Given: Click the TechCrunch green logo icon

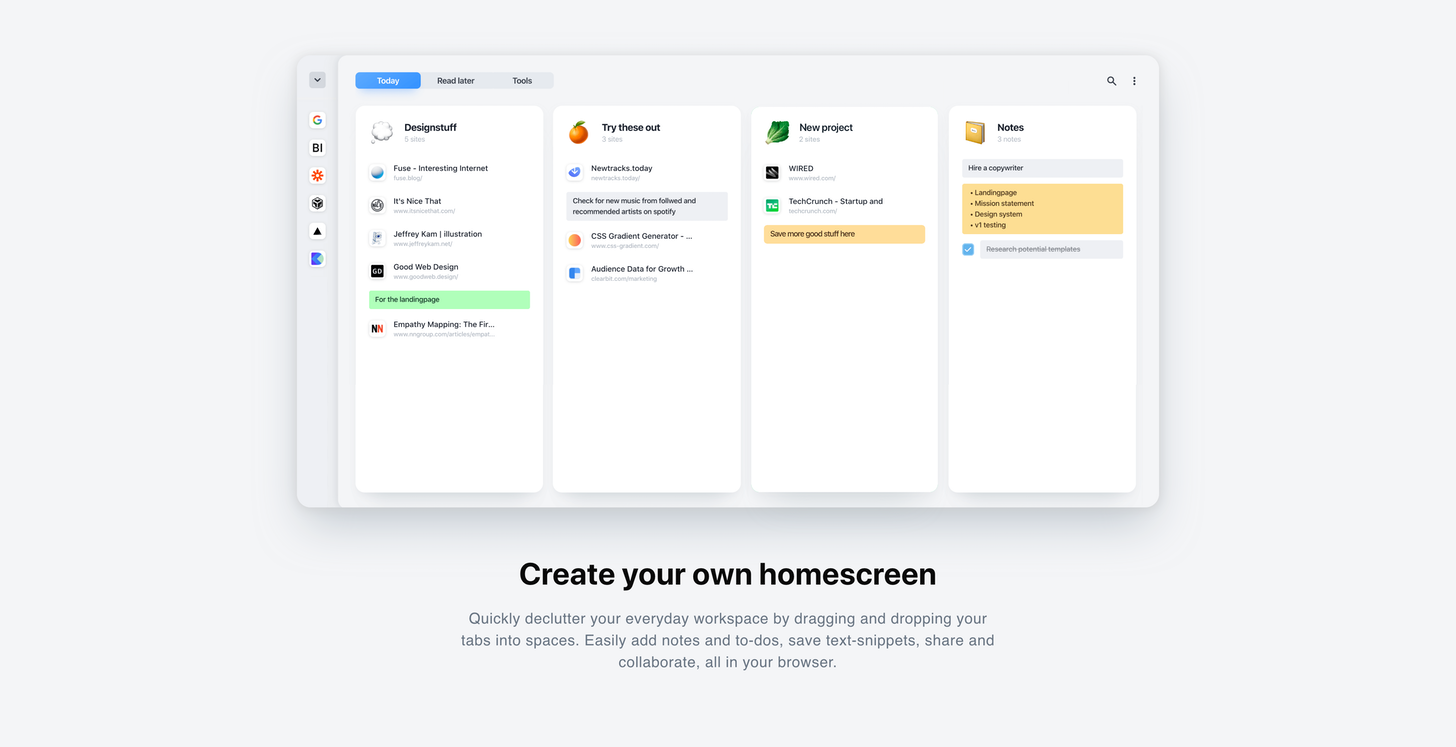Looking at the screenshot, I should [772, 206].
